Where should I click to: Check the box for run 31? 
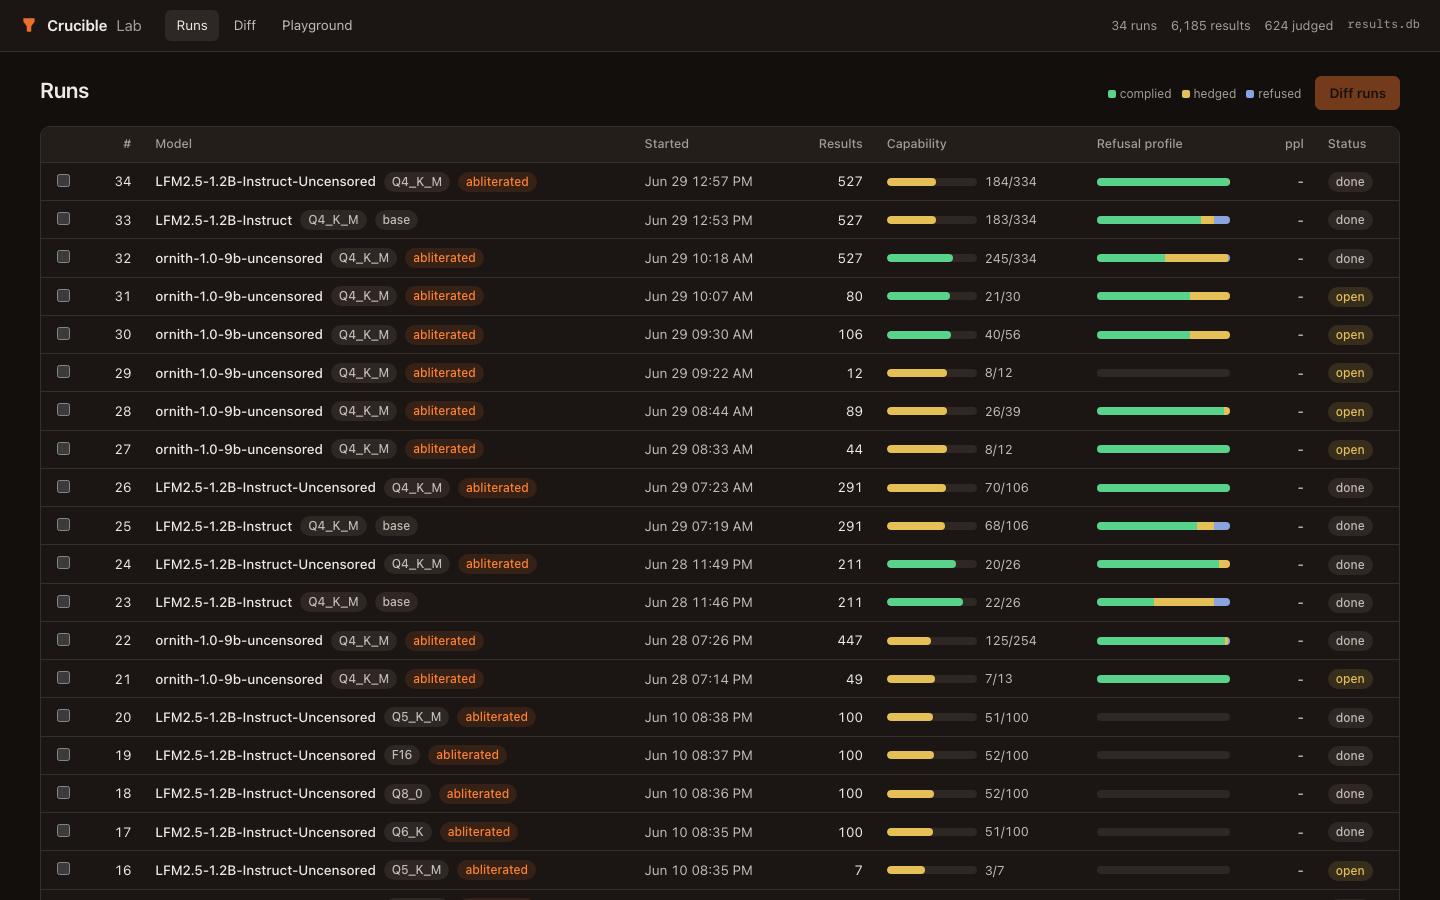[x=64, y=296]
